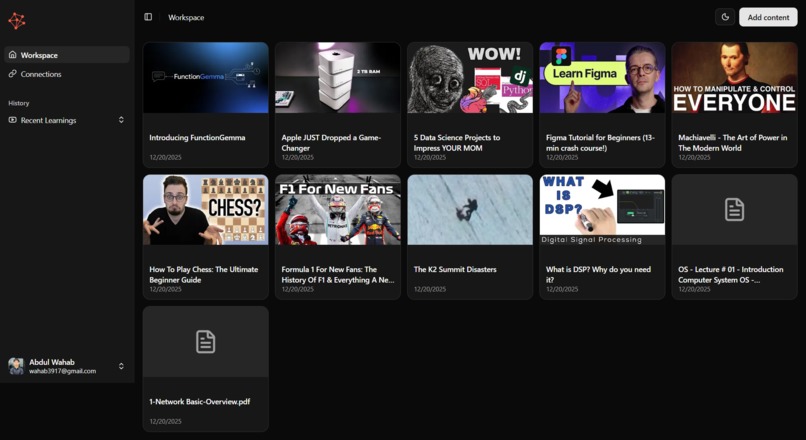The height and width of the screenshot is (440, 806).
Task: Click the title "What is DSP? Why do you need it?"
Action: pos(598,274)
